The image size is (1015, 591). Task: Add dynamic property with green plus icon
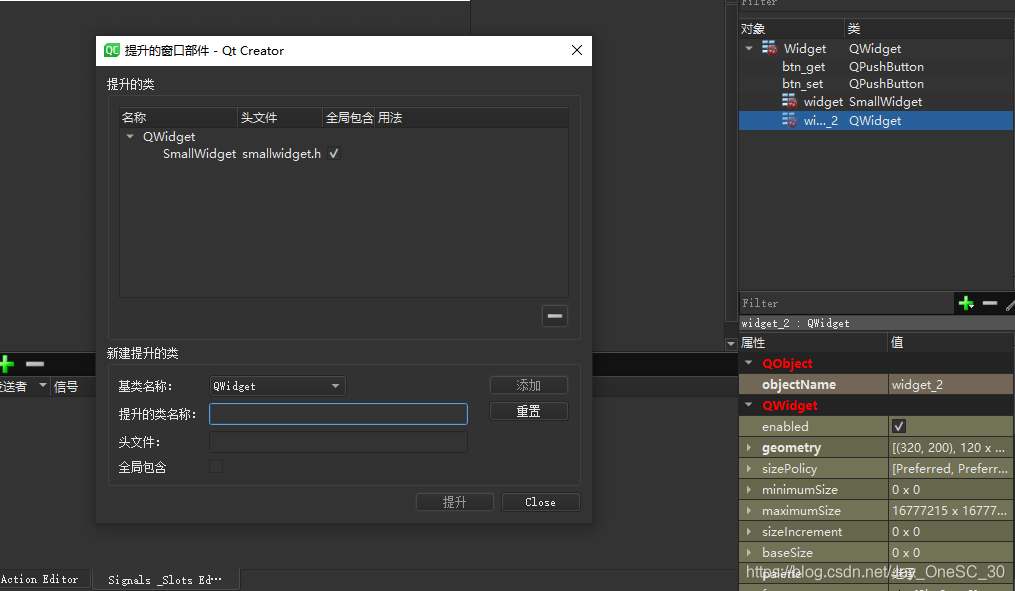click(x=966, y=303)
